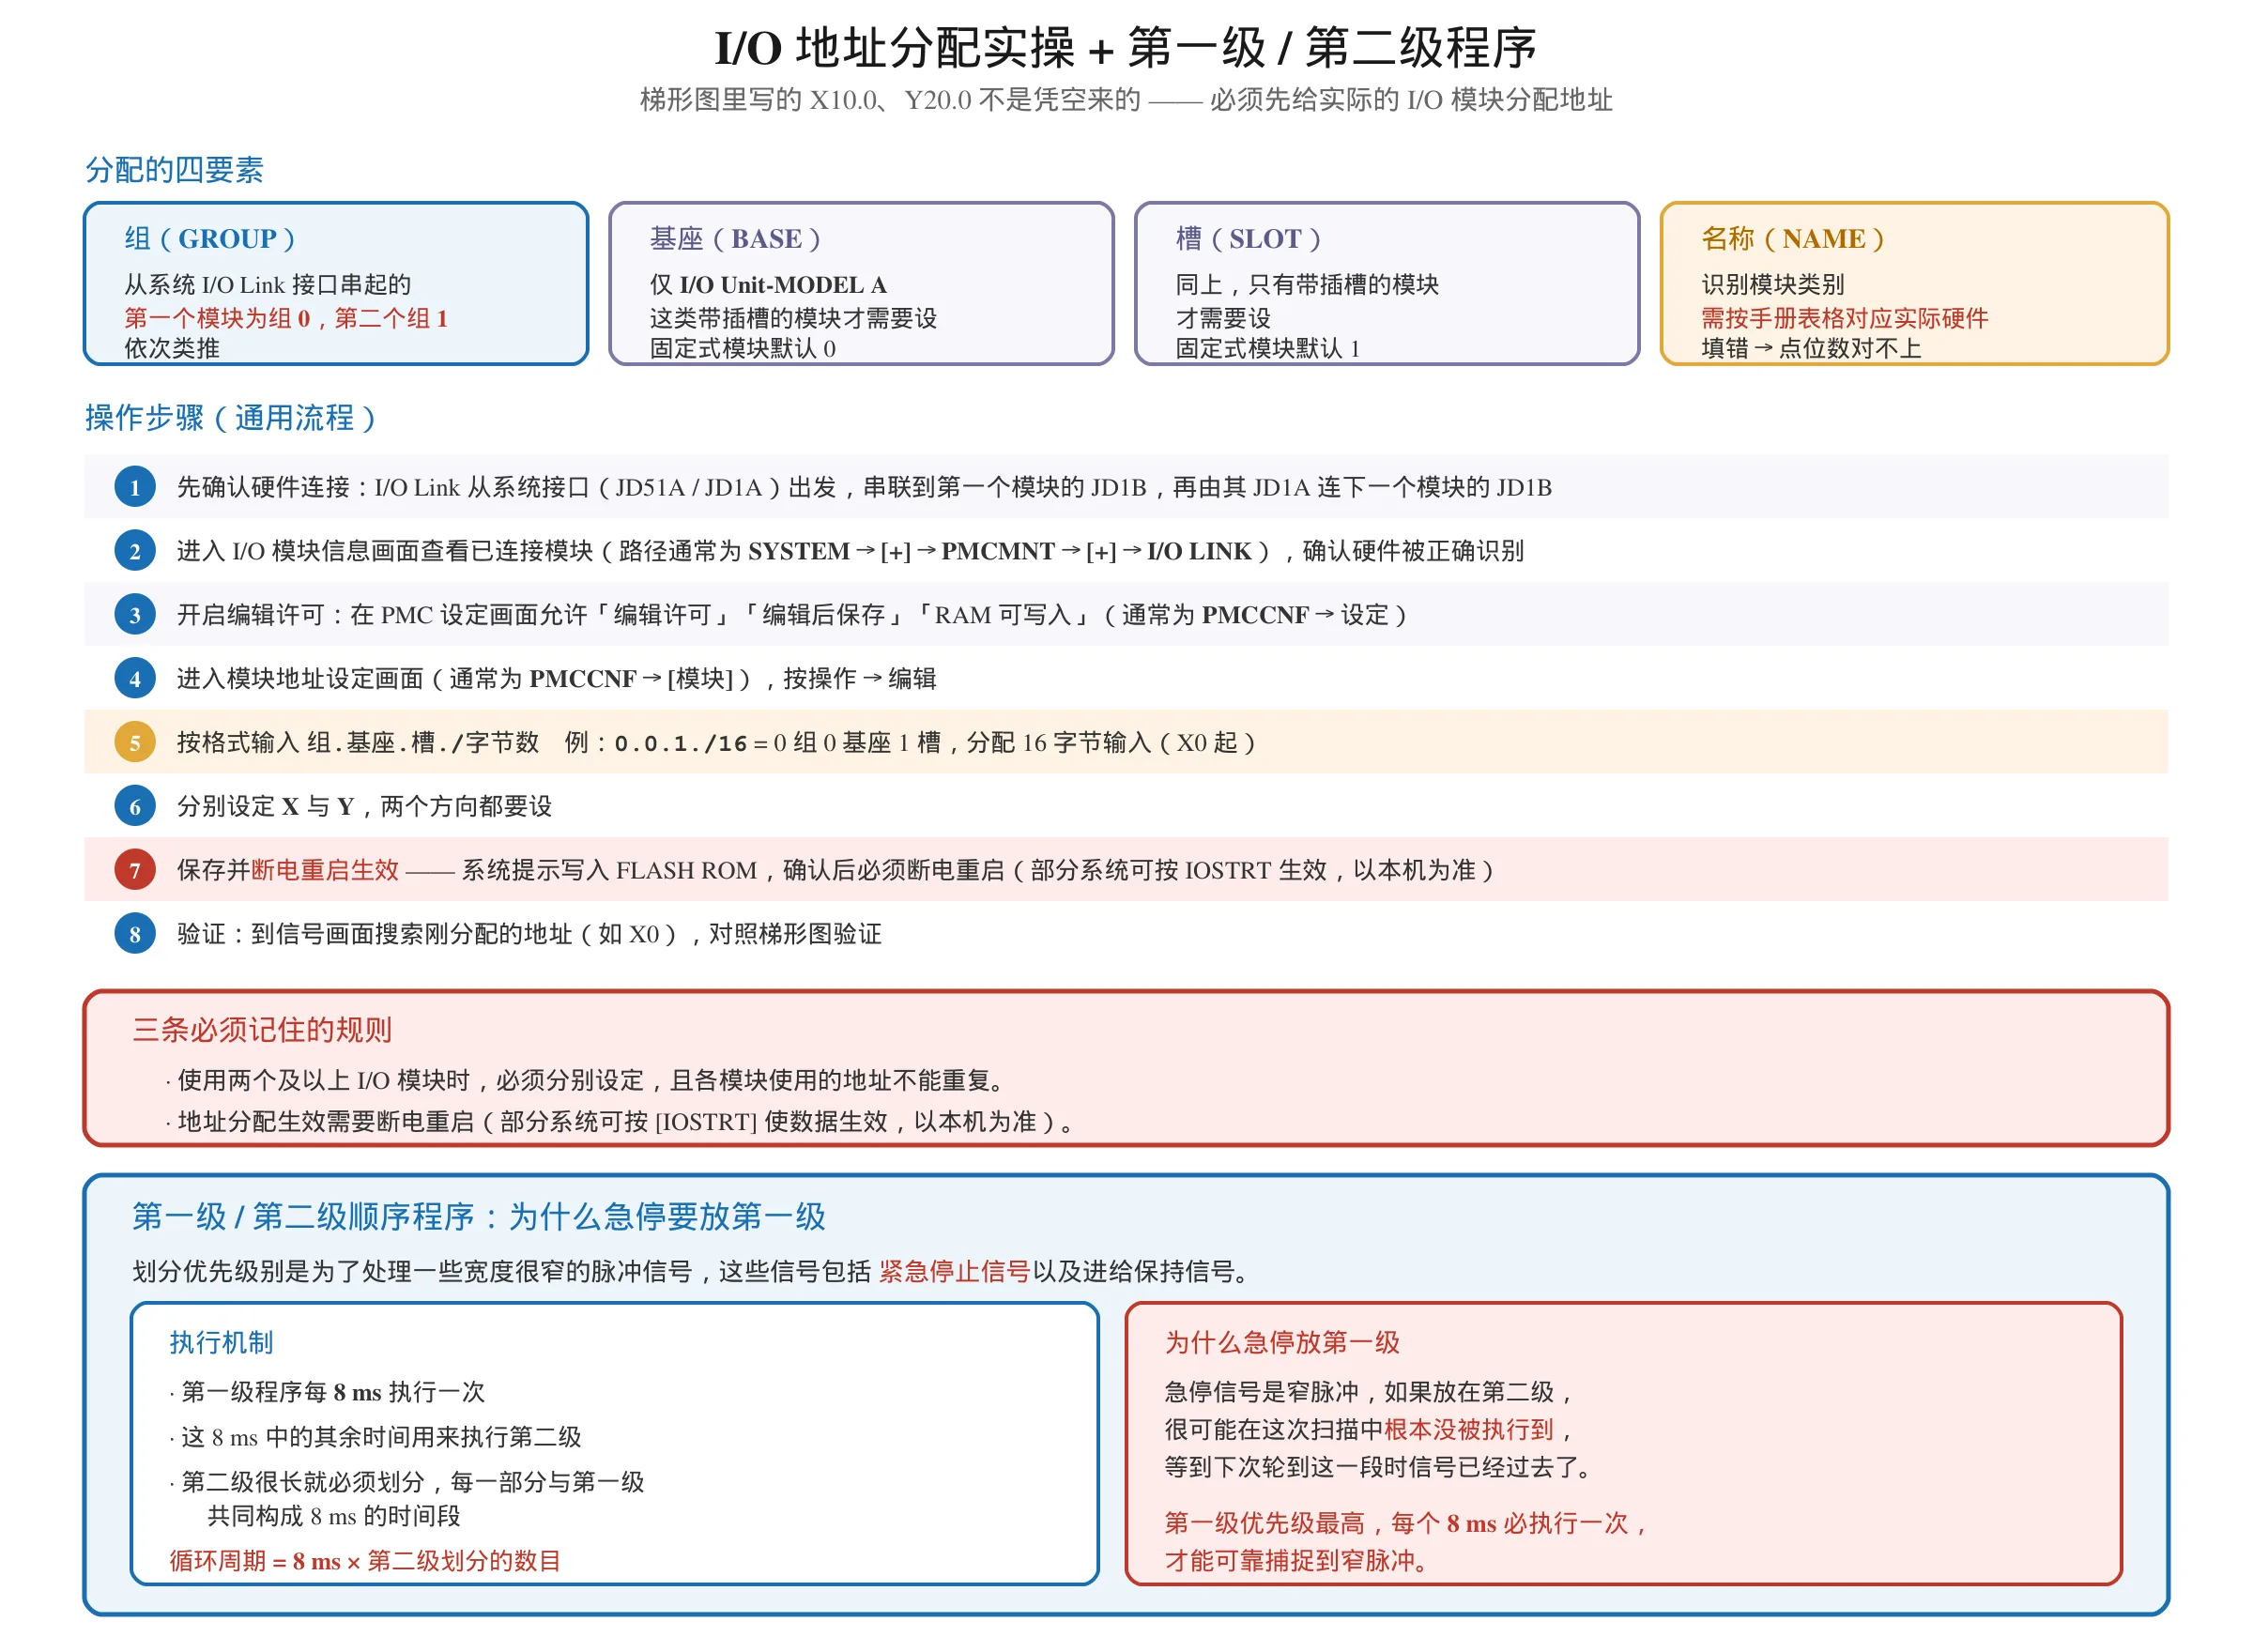Click red text 第一个模块为组 0，第二个组 1
This screenshot has height=1652, width=2253.
[x=286, y=318]
